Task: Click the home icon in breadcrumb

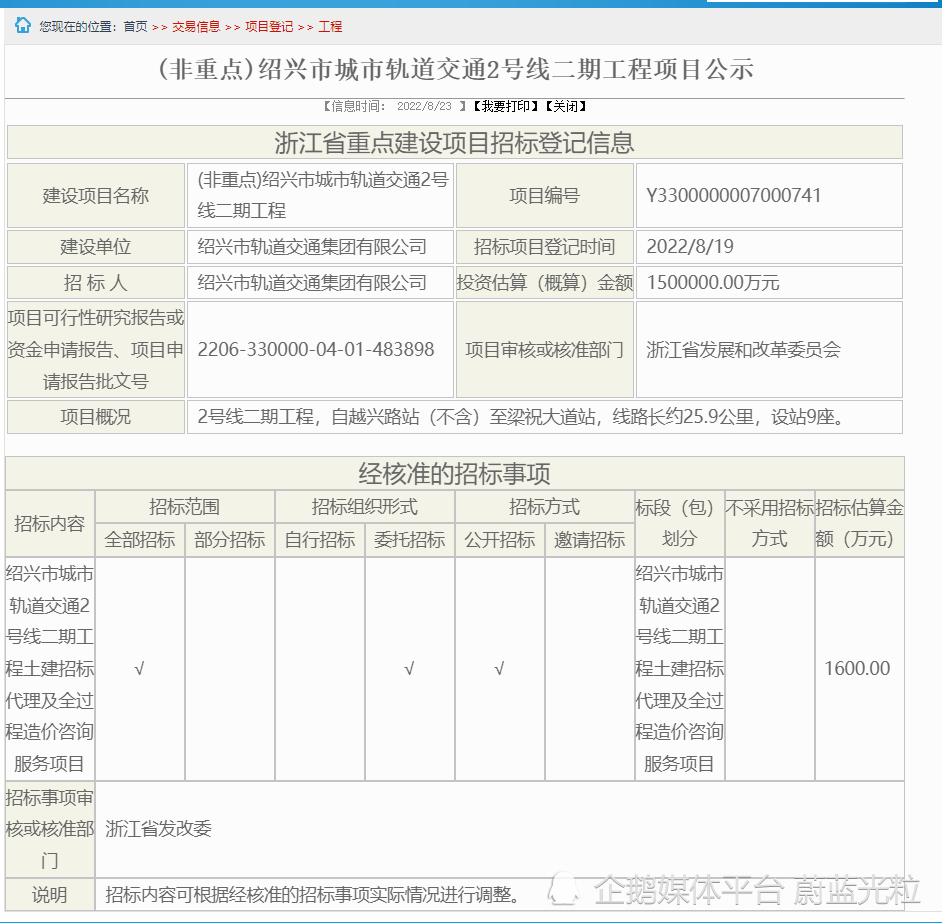Action: tap(23, 25)
